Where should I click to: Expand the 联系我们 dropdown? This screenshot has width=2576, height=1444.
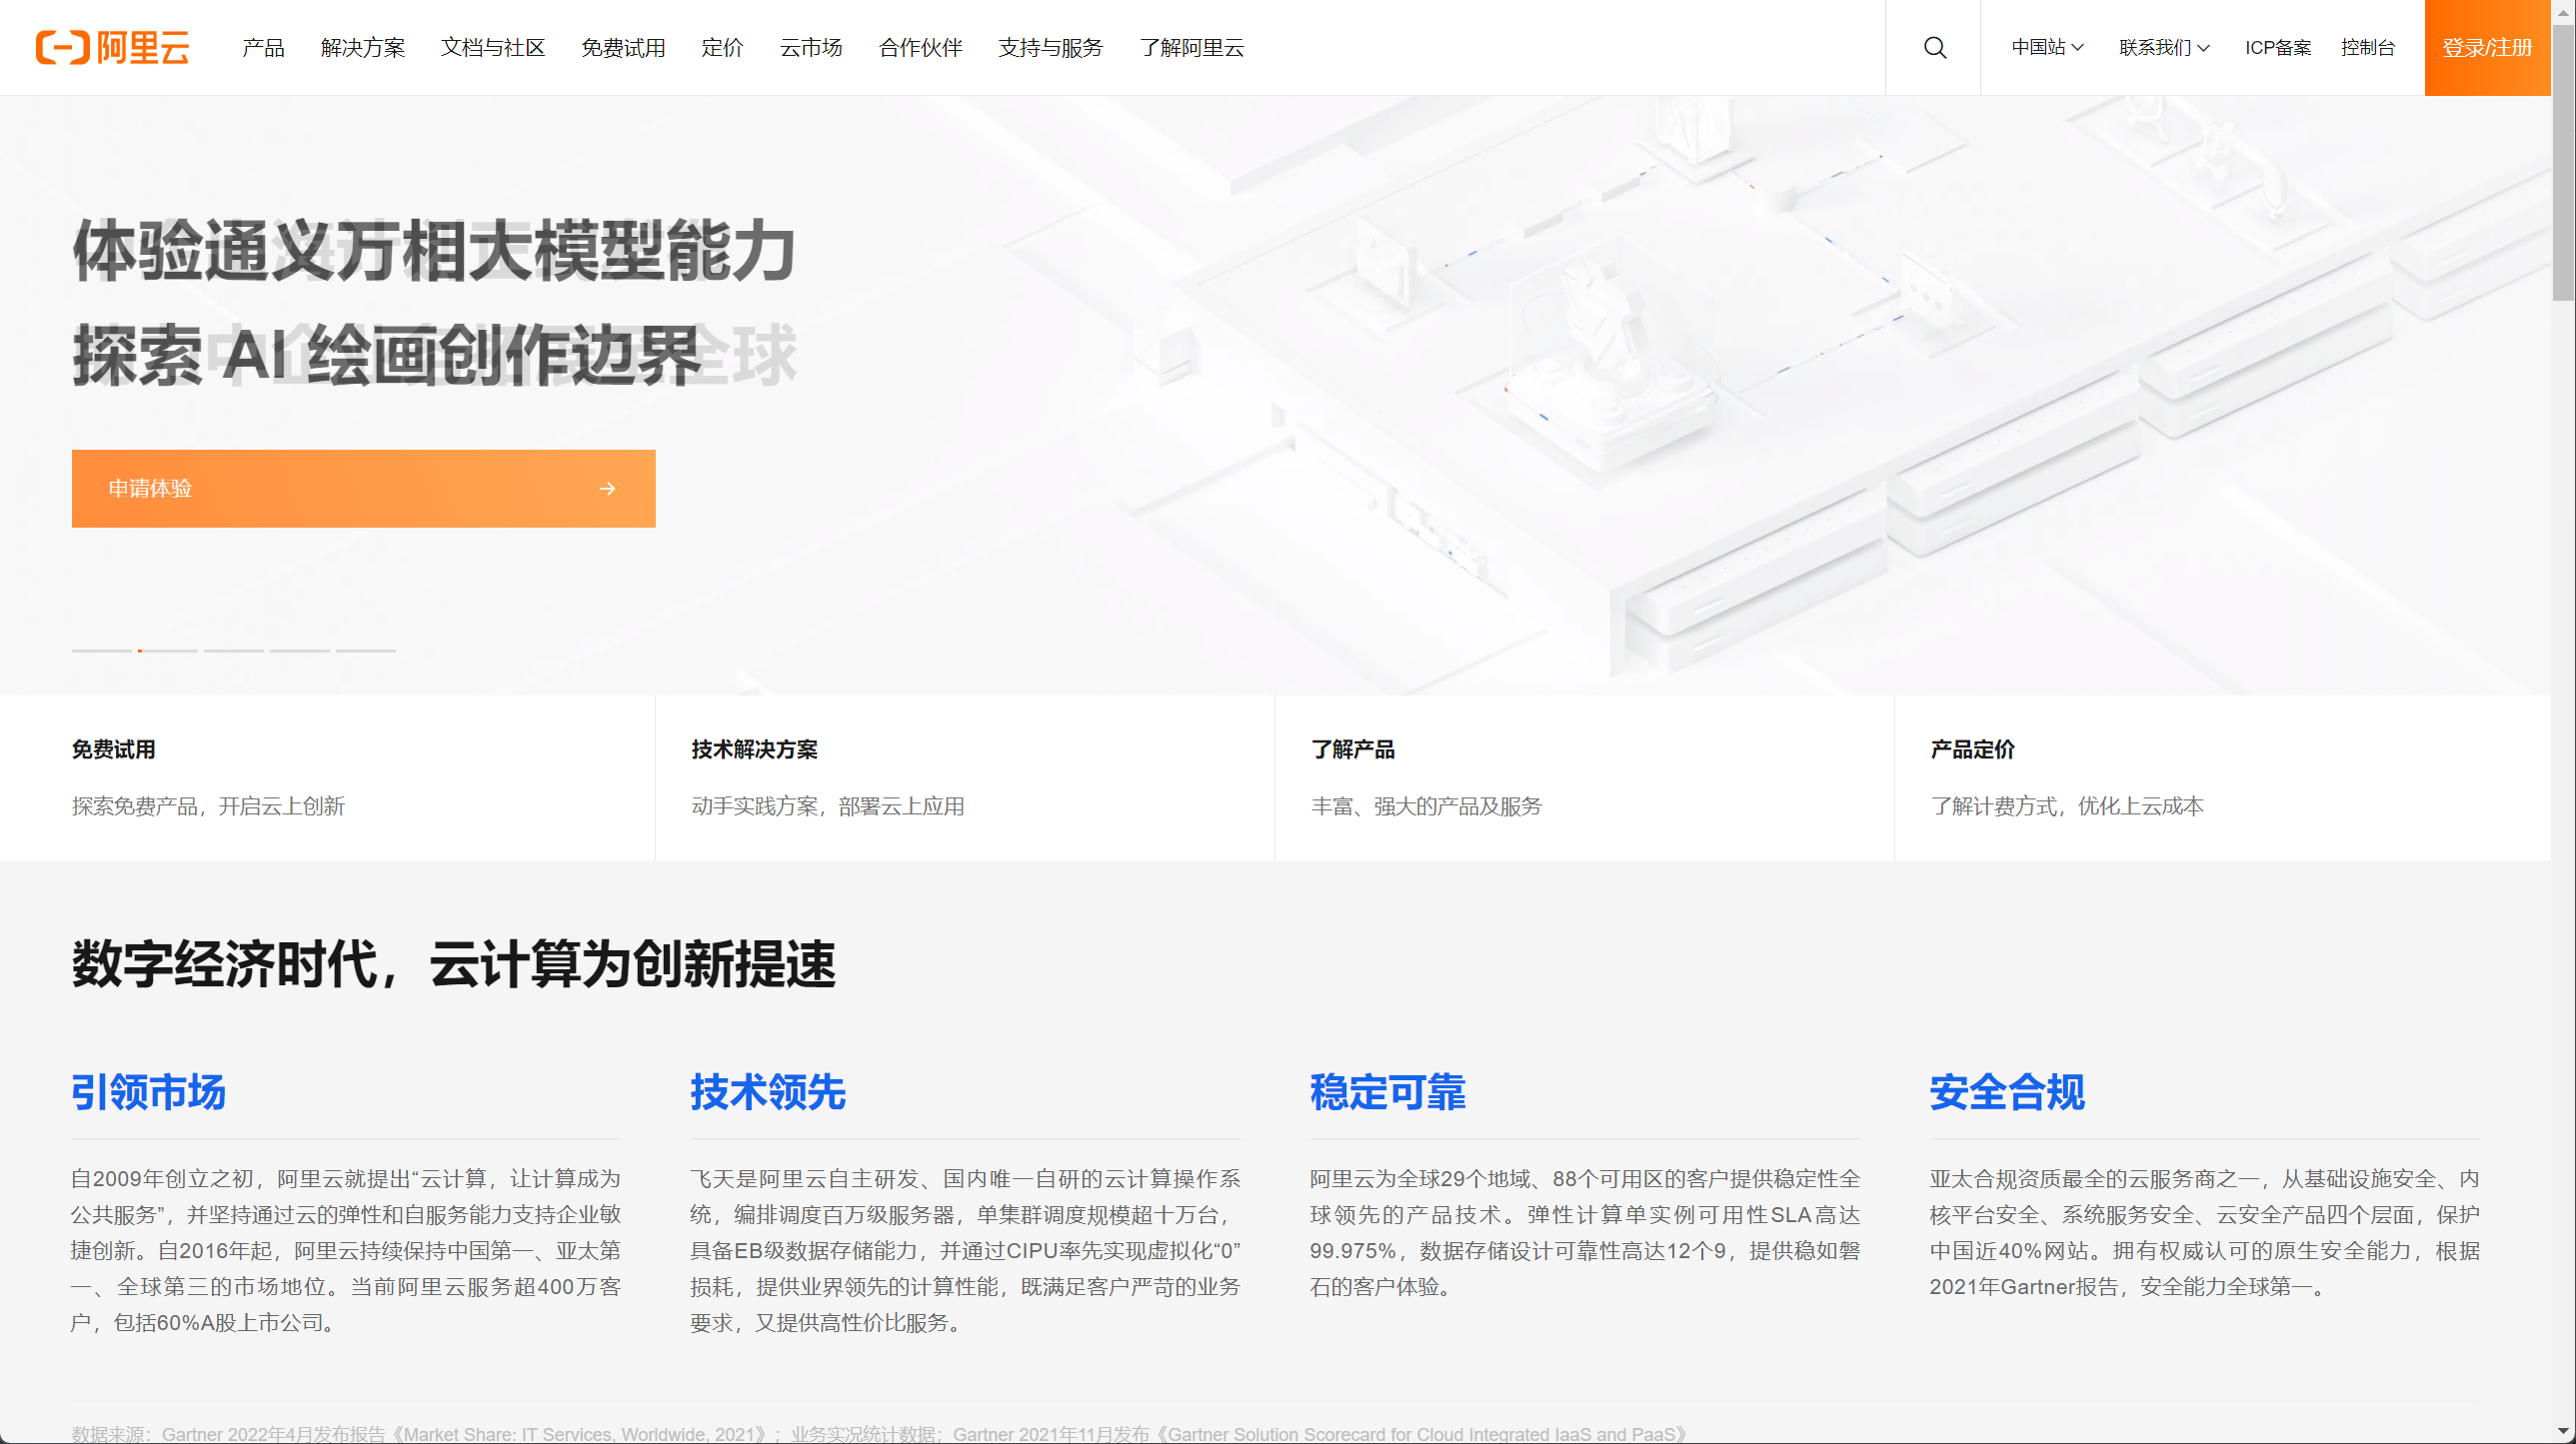point(2164,47)
